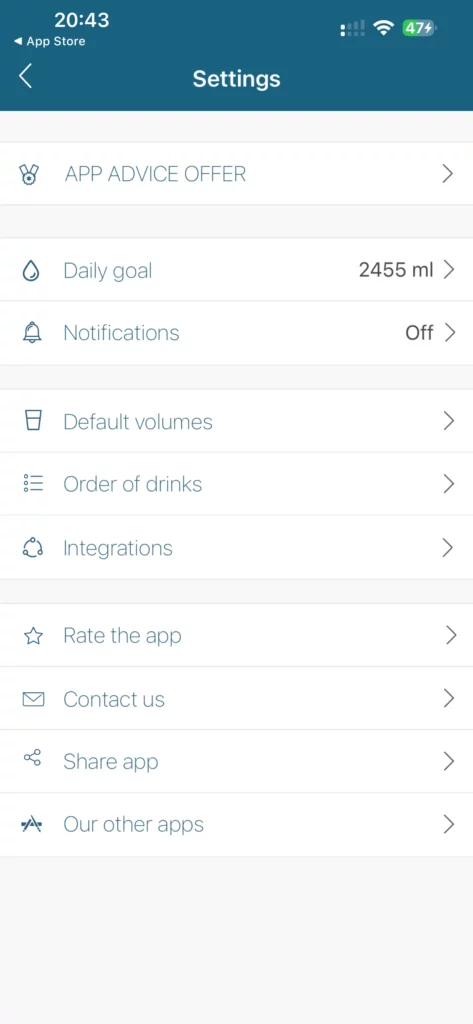The height and width of the screenshot is (1024, 473).
Task: Select the Share app label
Action: (110, 762)
